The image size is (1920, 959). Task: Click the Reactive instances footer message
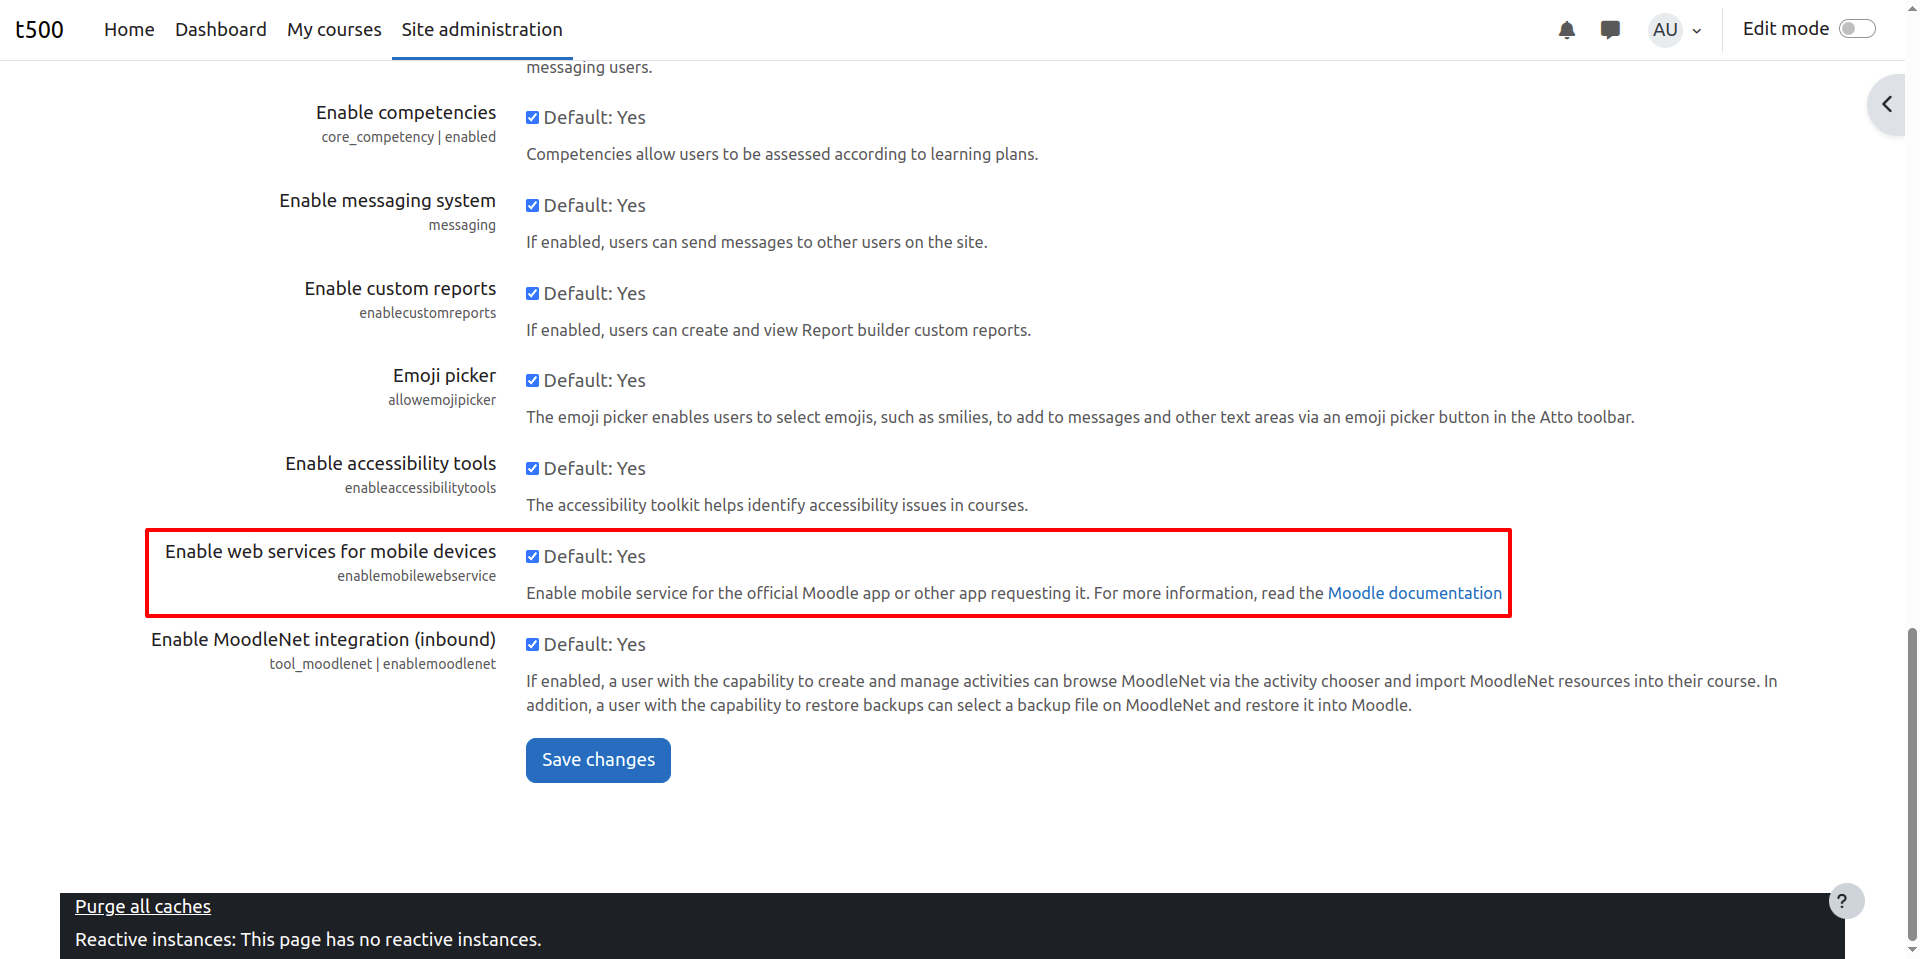click(308, 940)
